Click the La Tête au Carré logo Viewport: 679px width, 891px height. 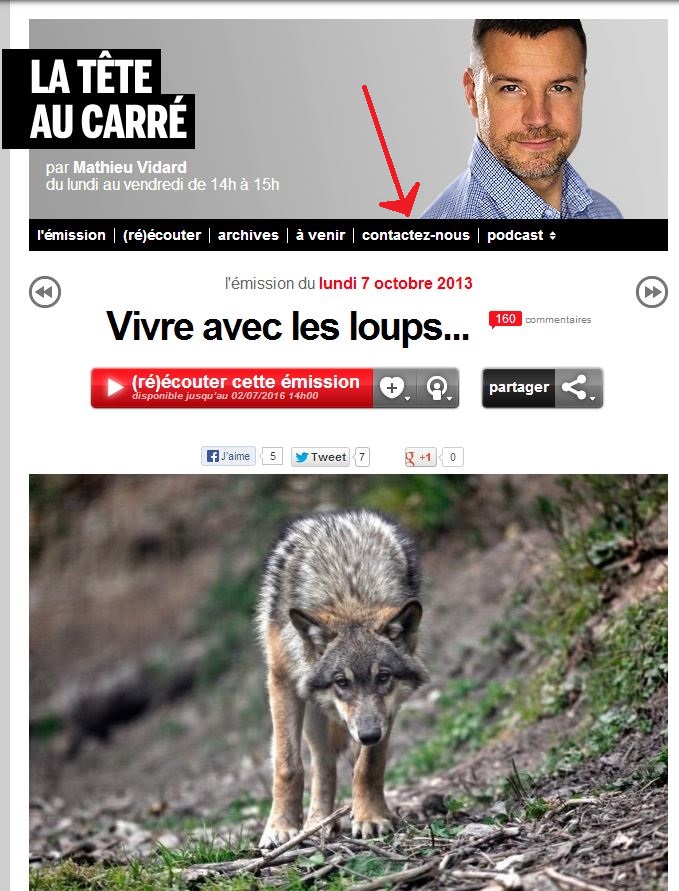tap(99, 99)
